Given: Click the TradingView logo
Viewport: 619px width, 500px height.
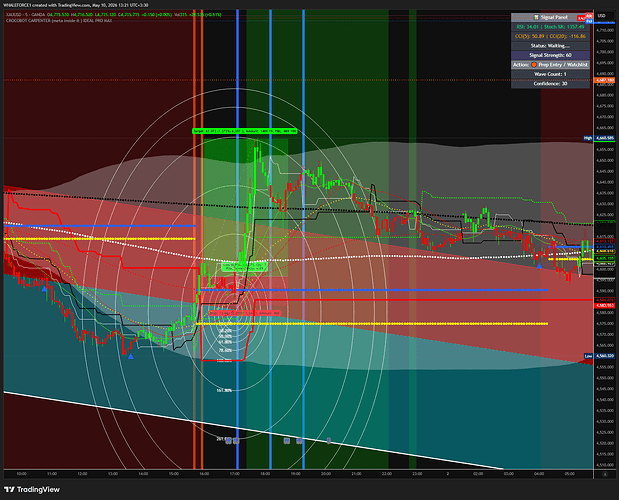Looking at the screenshot, I should tap(32, 489).
